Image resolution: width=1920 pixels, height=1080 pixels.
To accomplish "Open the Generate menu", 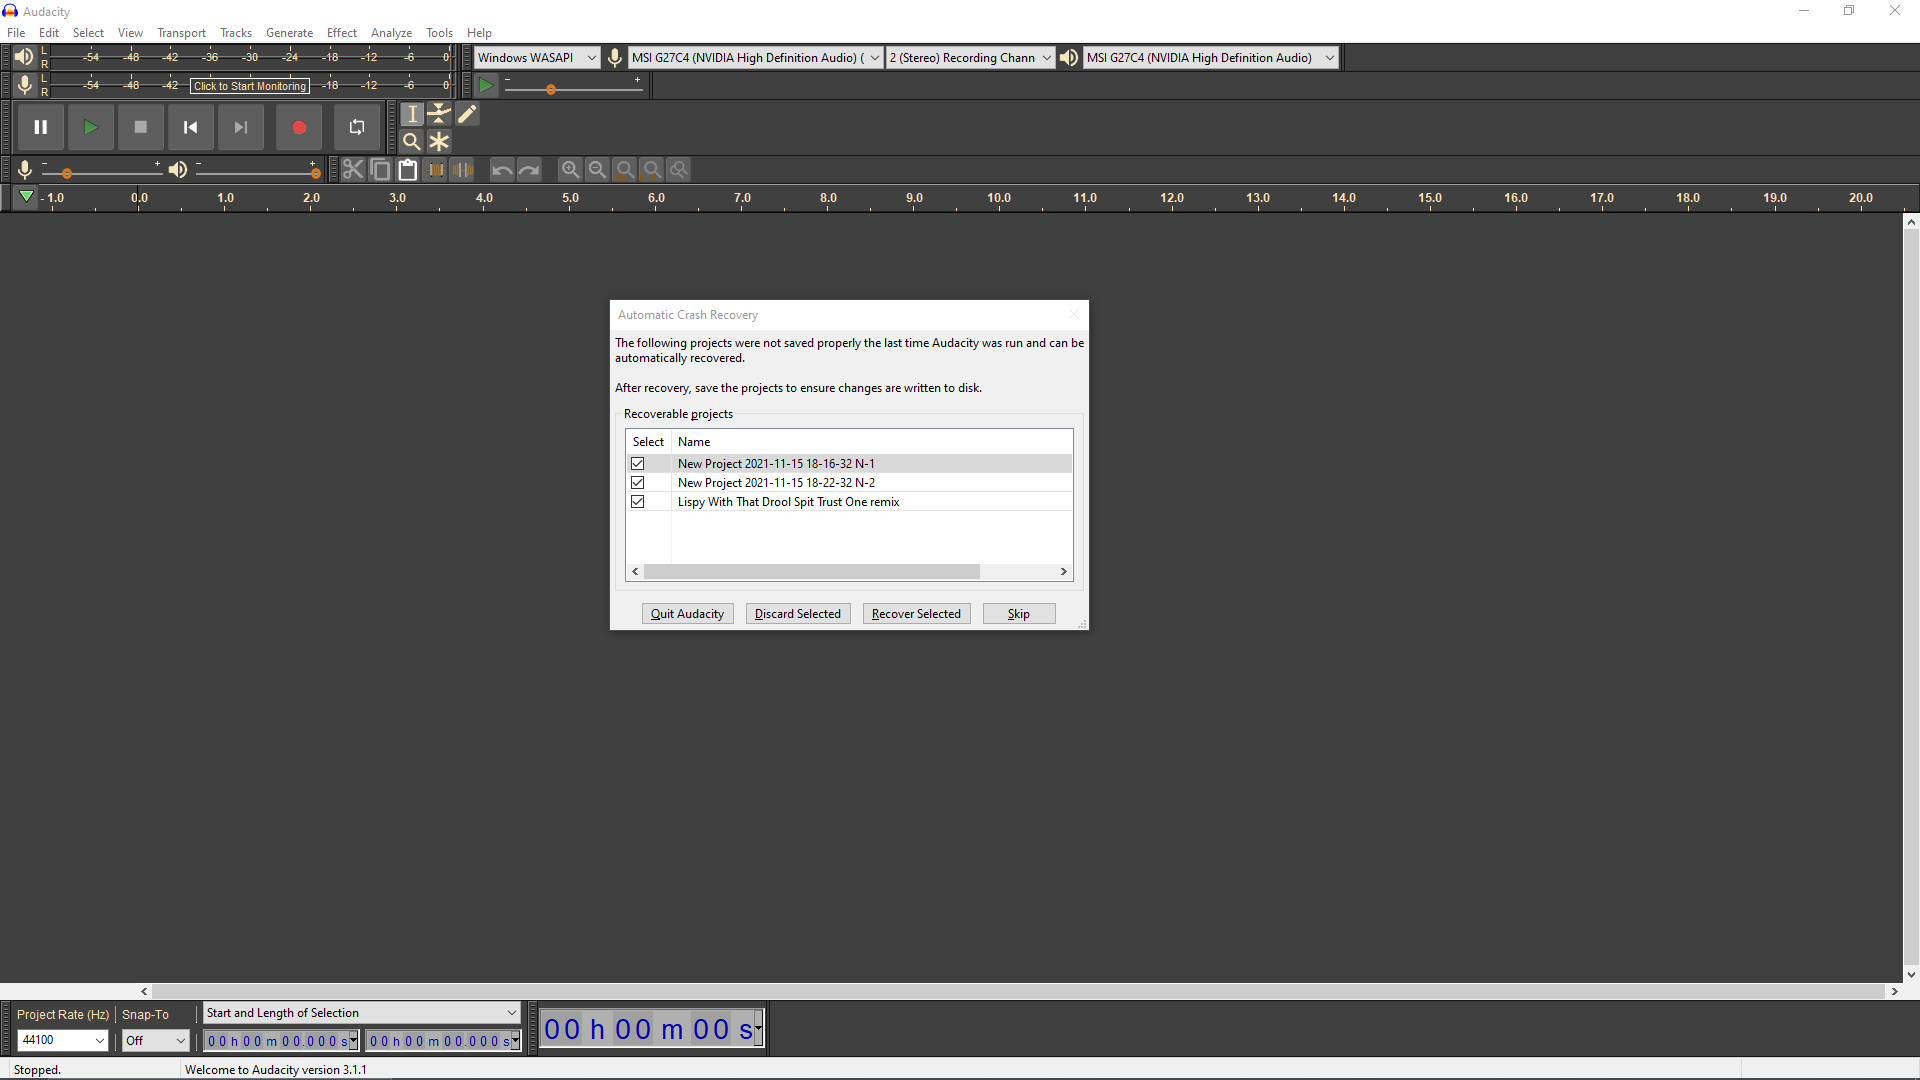I will 289,33.
